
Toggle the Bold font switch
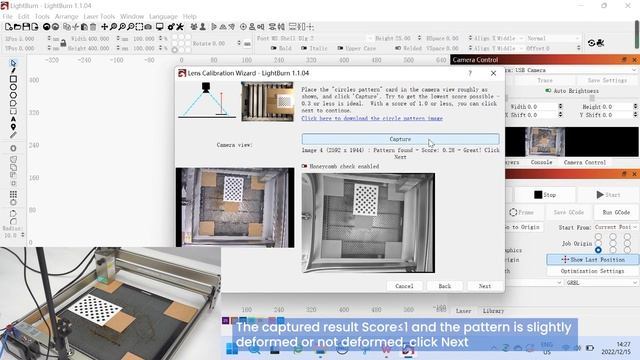point(273,48)
